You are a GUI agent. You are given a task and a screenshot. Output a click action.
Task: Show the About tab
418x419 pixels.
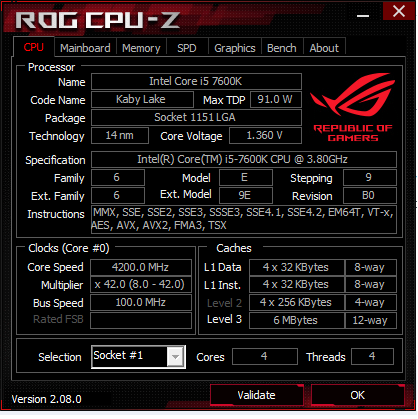324,48
